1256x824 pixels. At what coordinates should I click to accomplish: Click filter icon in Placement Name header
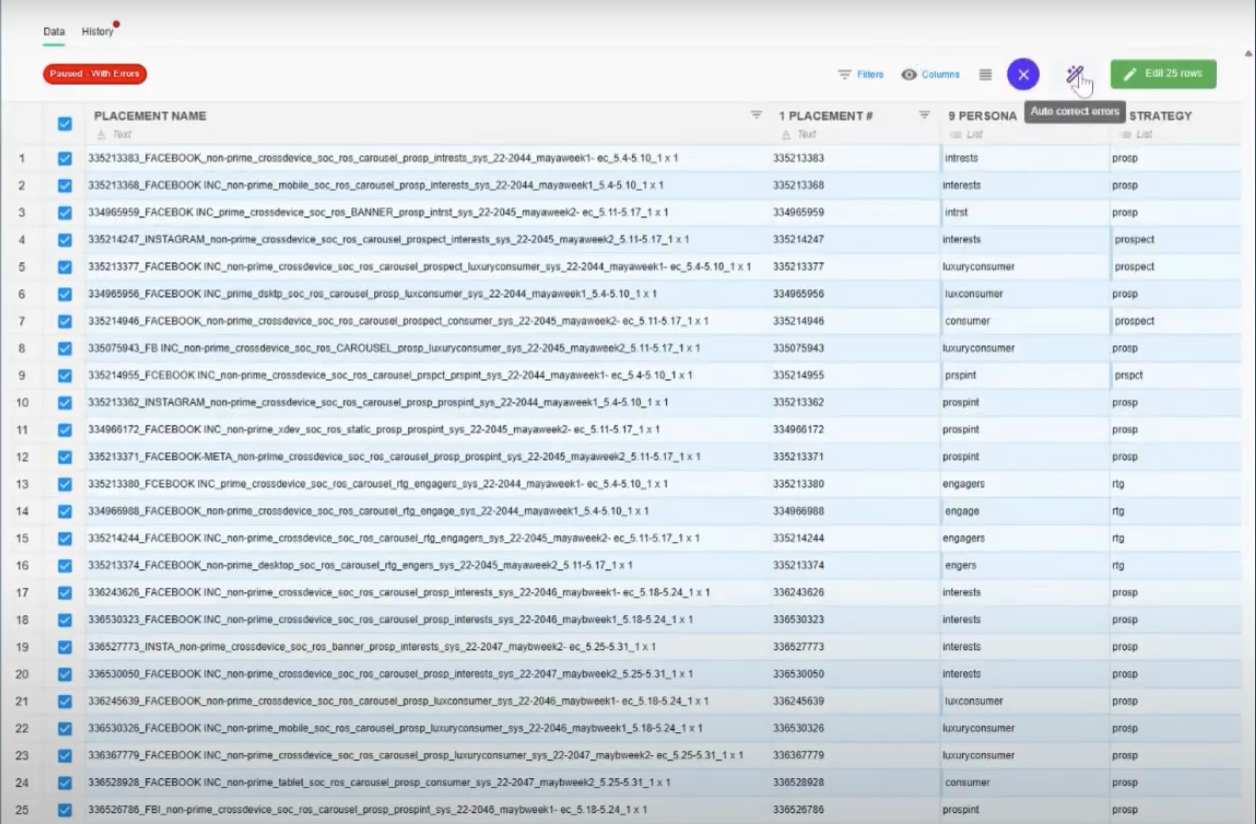(x=756, y=116)
